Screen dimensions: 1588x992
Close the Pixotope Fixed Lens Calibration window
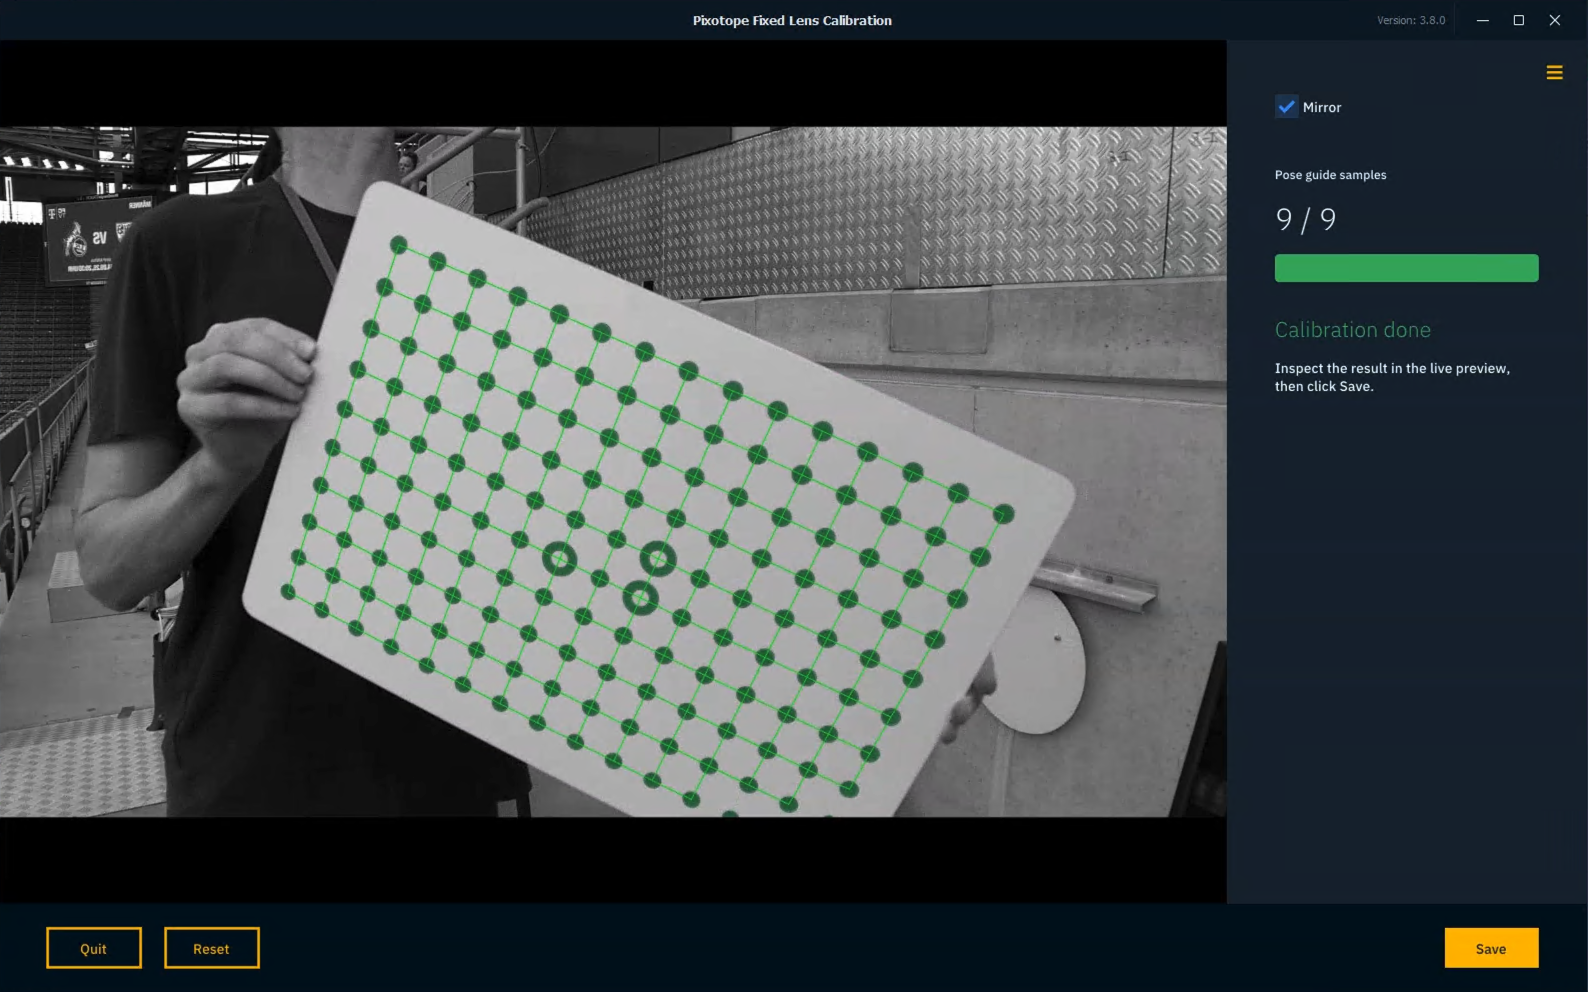tap(1555, 20)
